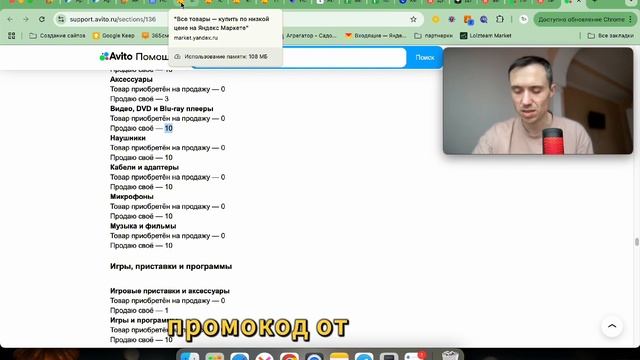Screen dimensions: 640x360
Task: Go back with the browser back arrow
Action: click(x=10, y=19)
